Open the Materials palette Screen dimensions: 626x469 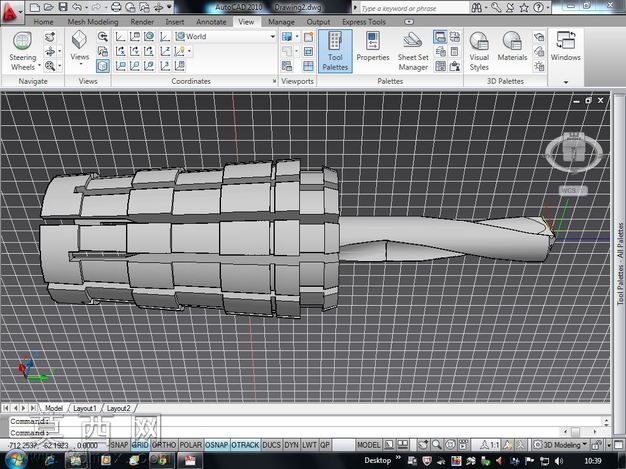512,47
